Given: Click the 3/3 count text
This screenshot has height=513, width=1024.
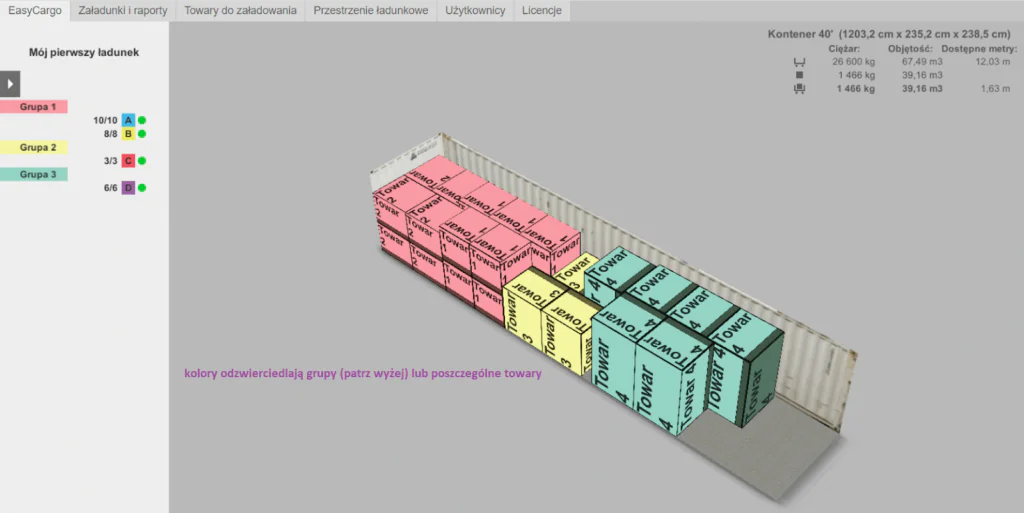Looking at the screenshot, I should point(110,161).
